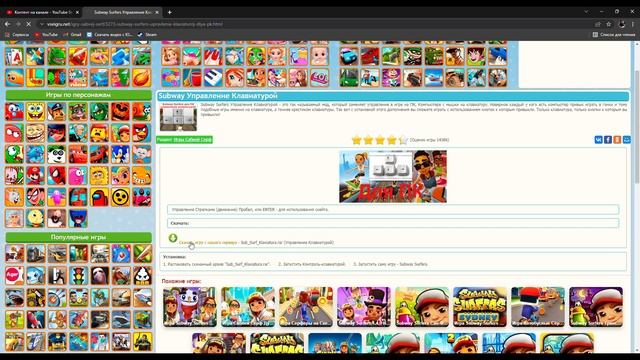640x360 pixels.
Task: Stop loading the page
Action: pyautogui.click(x=29, y=24)
